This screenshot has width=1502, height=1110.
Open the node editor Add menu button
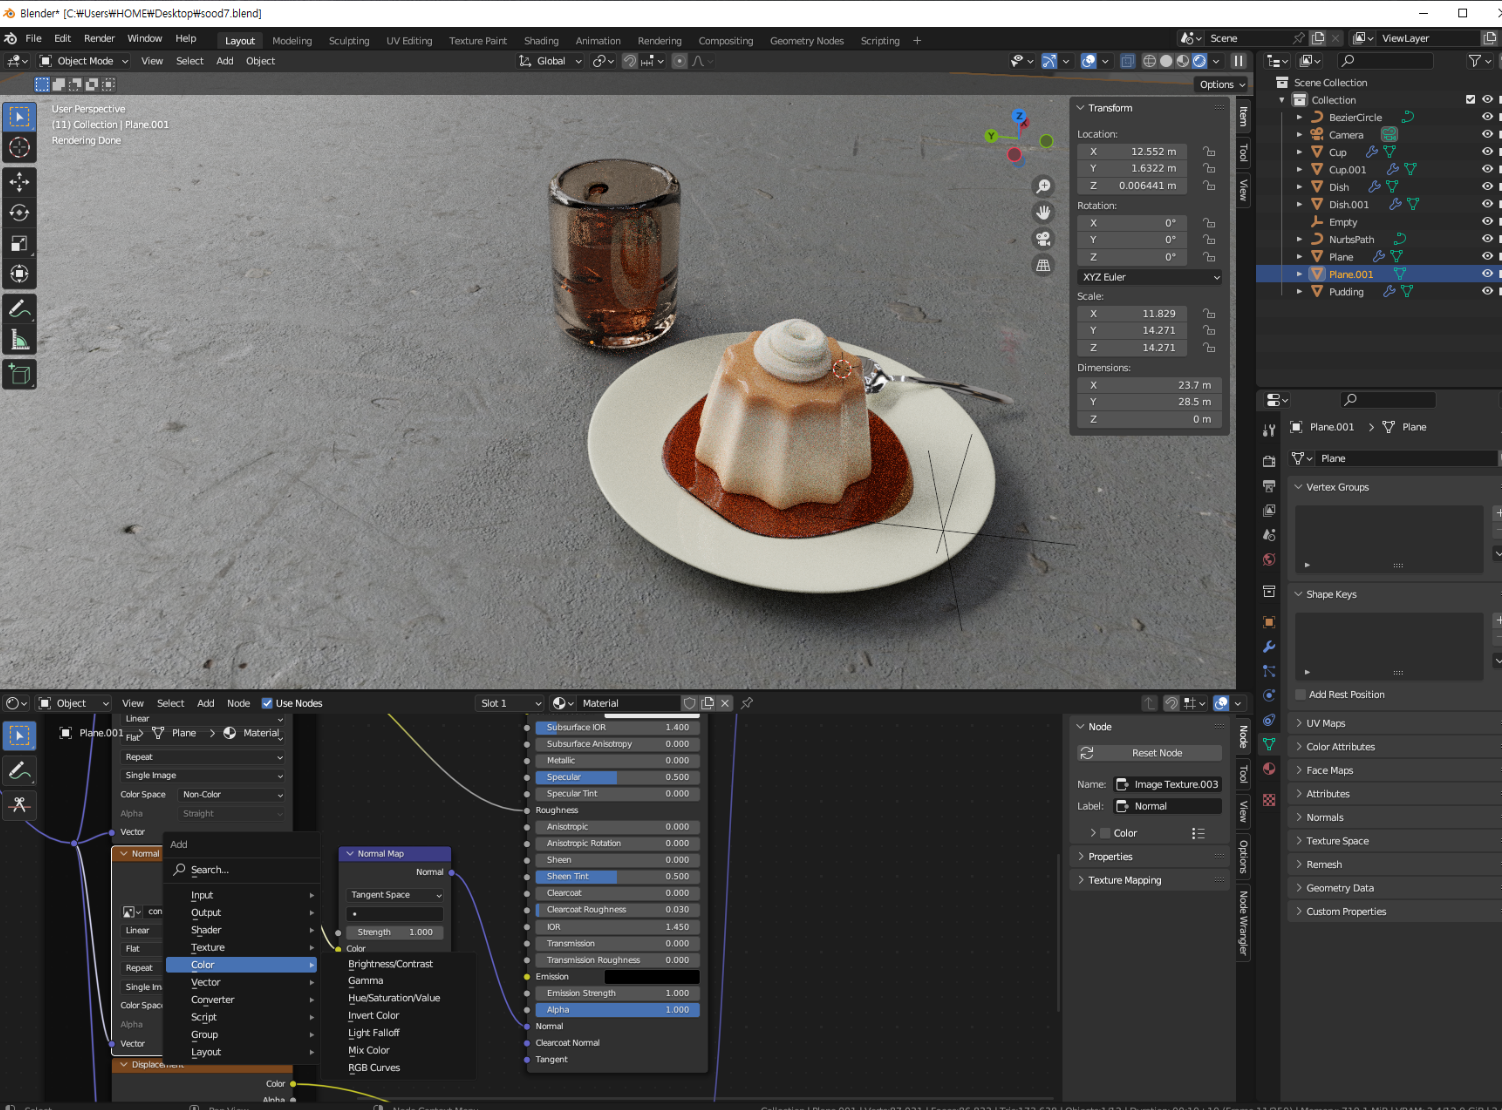pos(205,703)
